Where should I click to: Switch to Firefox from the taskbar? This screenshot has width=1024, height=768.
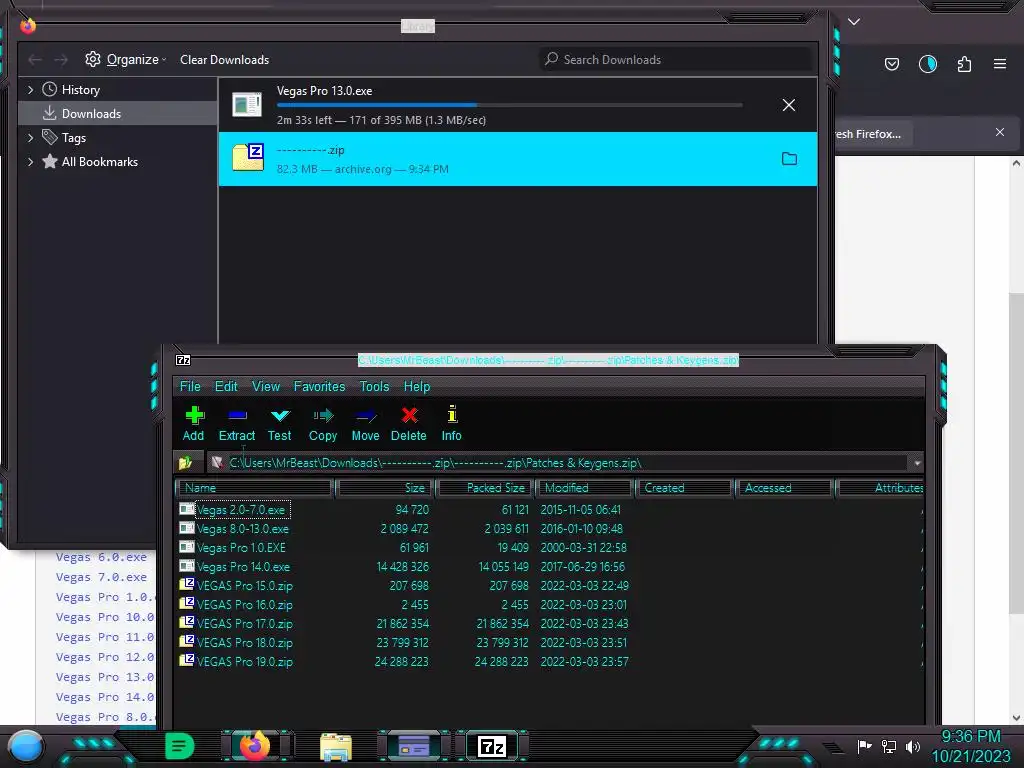[x=255, y=746]
